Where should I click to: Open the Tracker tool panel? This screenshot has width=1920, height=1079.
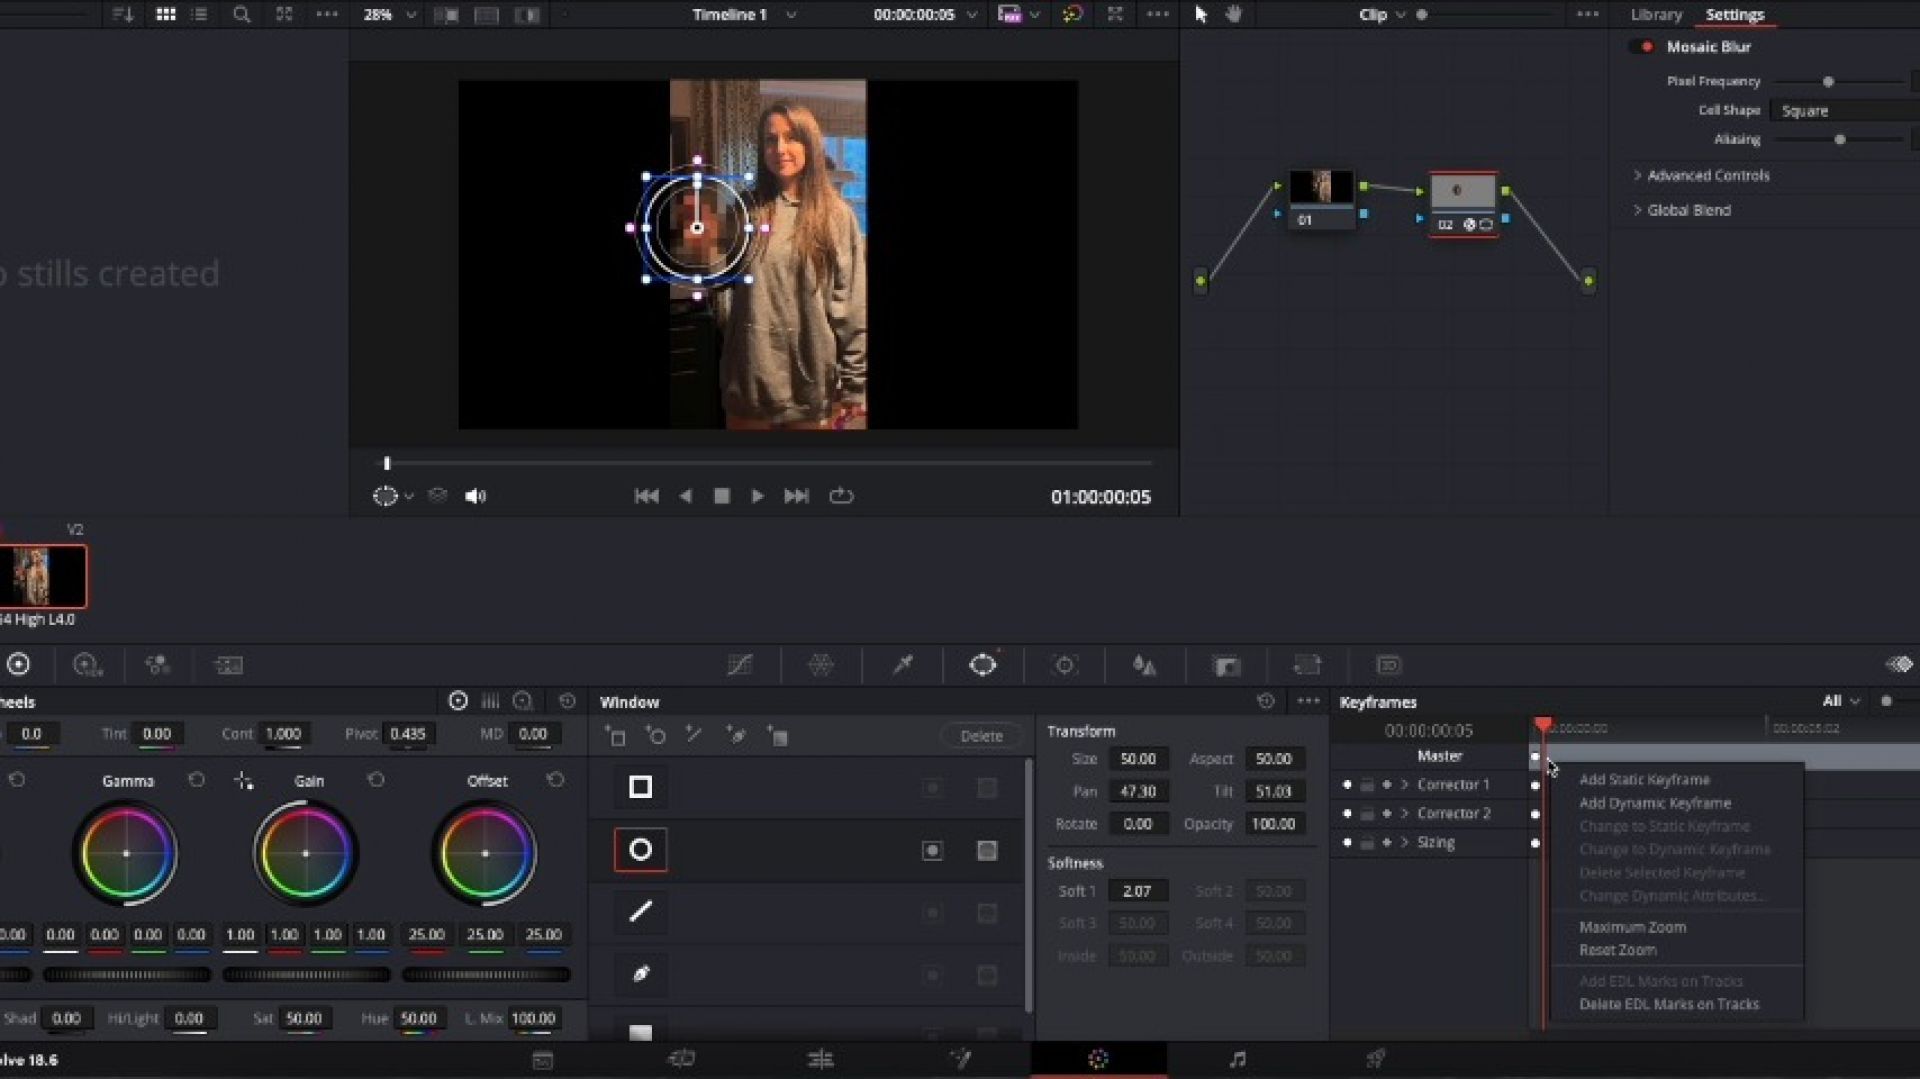[1064, 665]
